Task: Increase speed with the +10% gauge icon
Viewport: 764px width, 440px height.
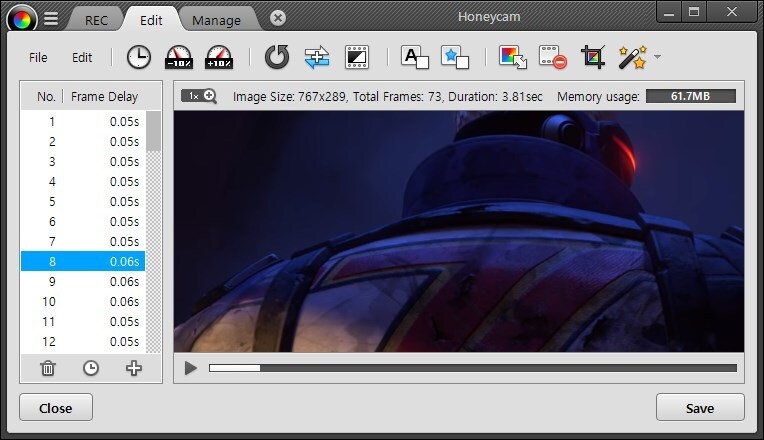Action: [218, 58]
